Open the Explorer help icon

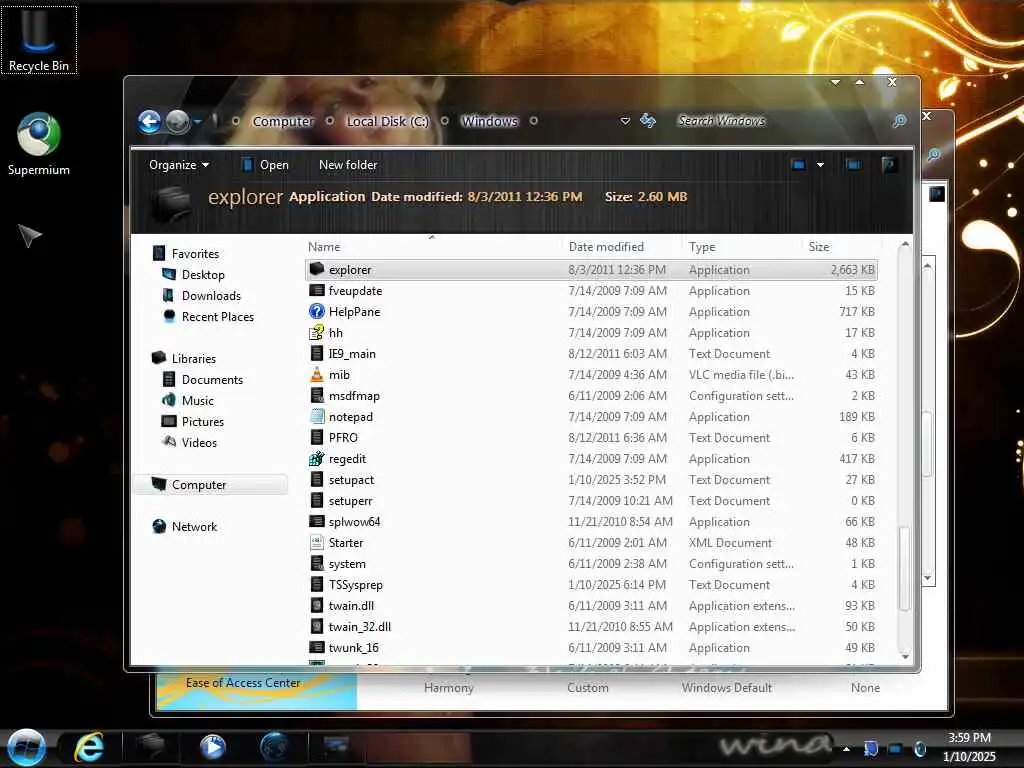(x=888, y=165)
